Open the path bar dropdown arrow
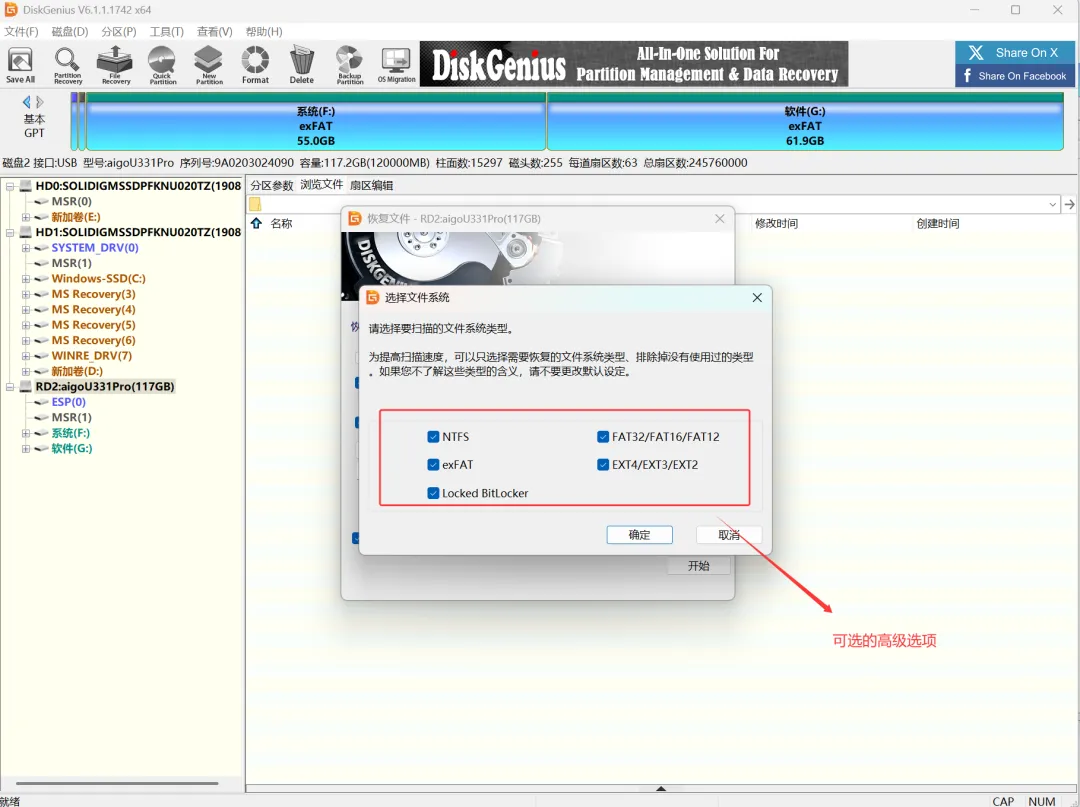 pyautogui.click(x=1052, y=205)
